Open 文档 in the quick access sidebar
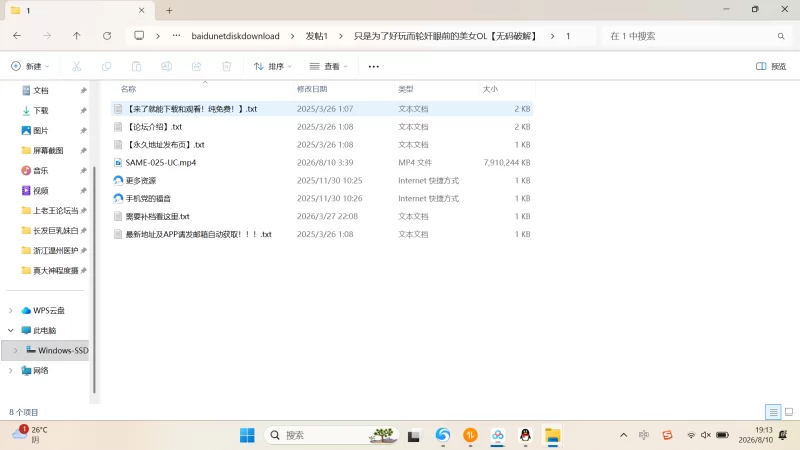The width and height of the screenshot is (800, 450). [x=40, y=90]
